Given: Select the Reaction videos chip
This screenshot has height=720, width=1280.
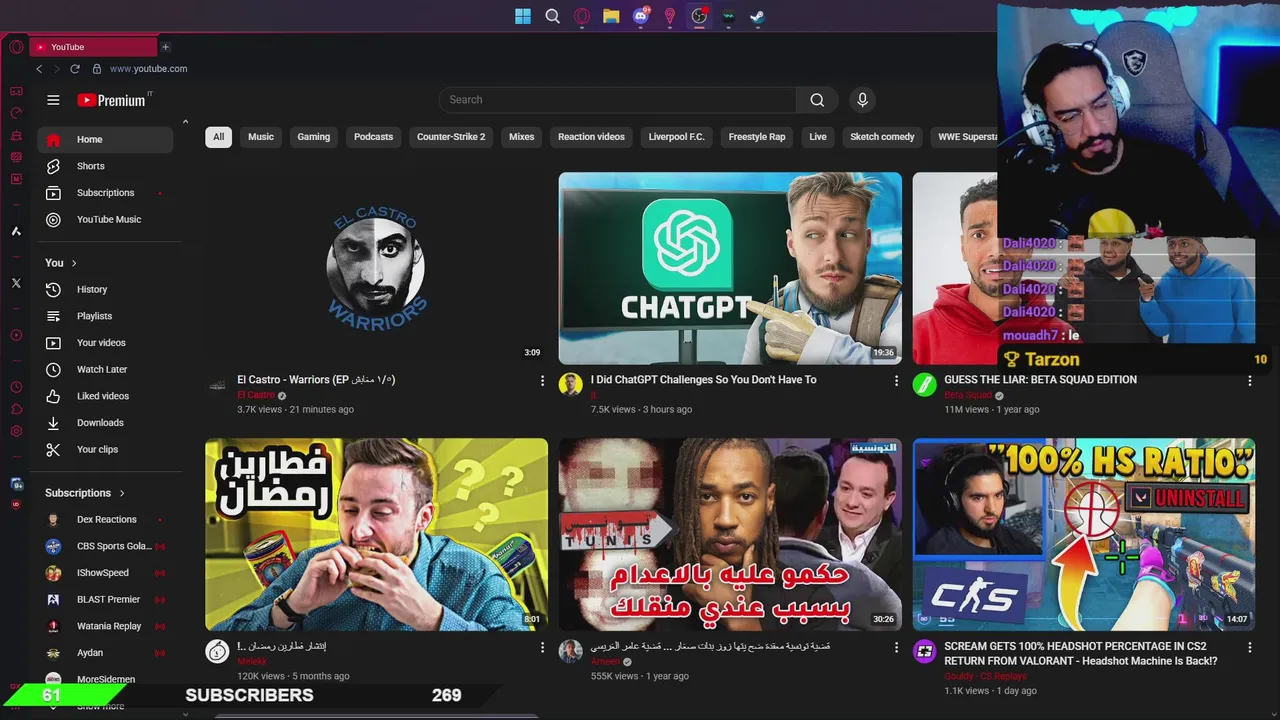Looking at the screenshot, I should [x=591, y=137].
